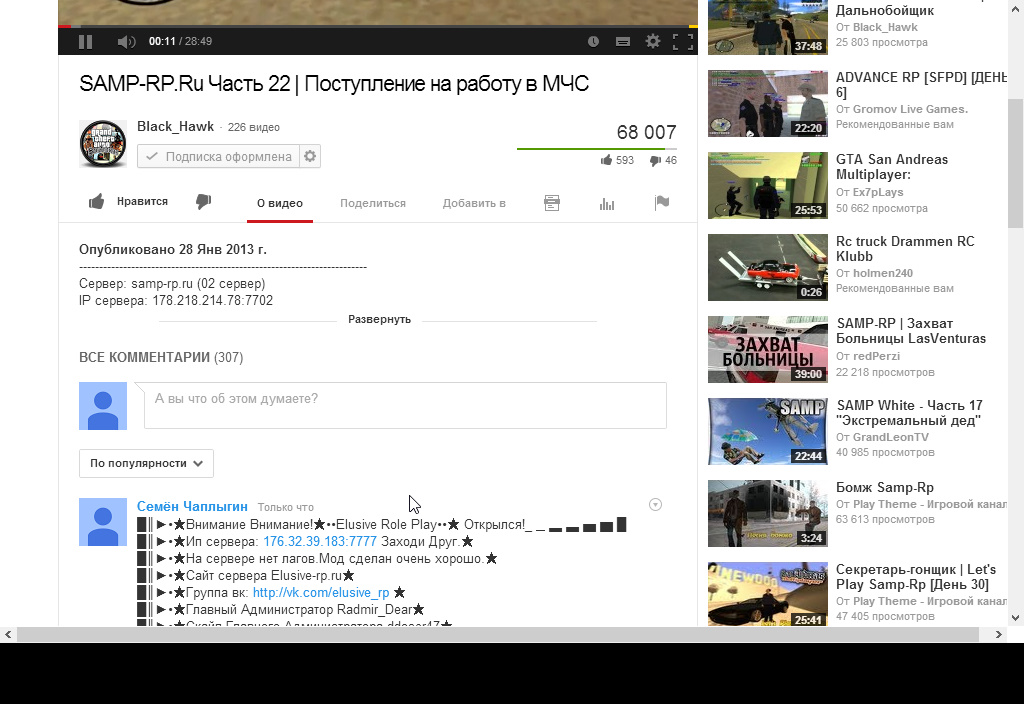Image resolution: width=1024 pixels, height=704 pixels.
Task: Click the 'Подписка оформлена' subscribed button
Action: pyautogui.click(x=218, y=157)
